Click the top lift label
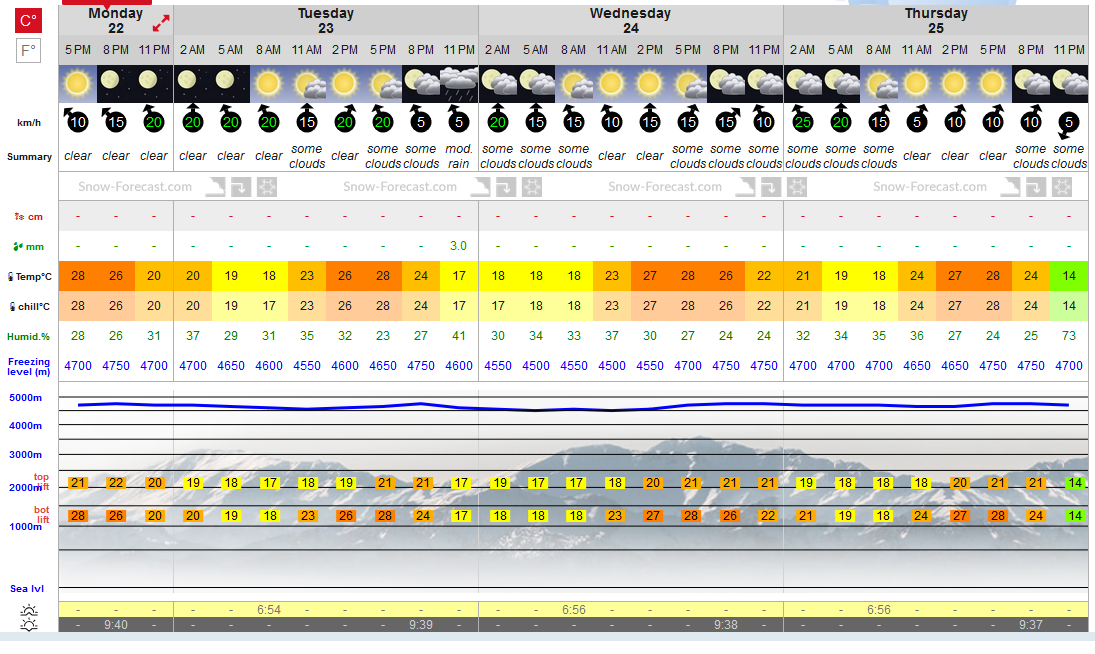Viewport: 1095px width, 654px height. 42,481
